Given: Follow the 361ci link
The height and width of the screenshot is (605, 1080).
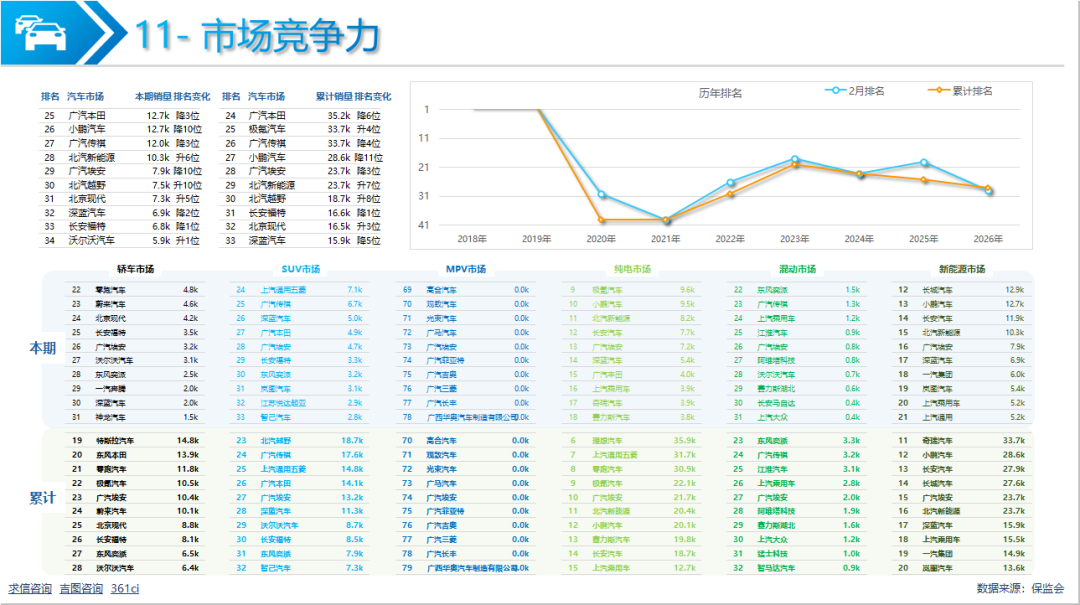Looking at the screenshot, I should point(125,588).
